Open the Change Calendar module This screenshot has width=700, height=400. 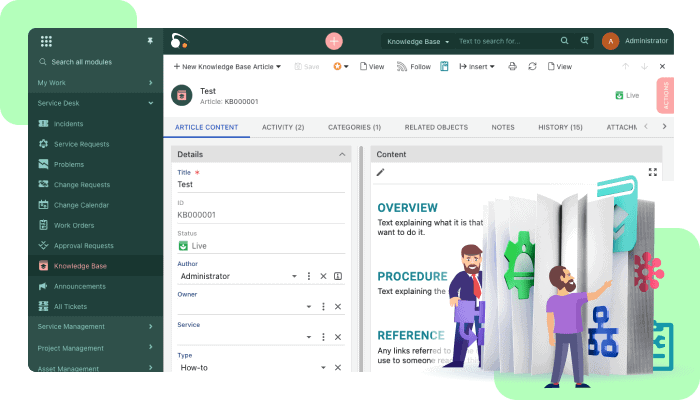[x=82, y=205]
